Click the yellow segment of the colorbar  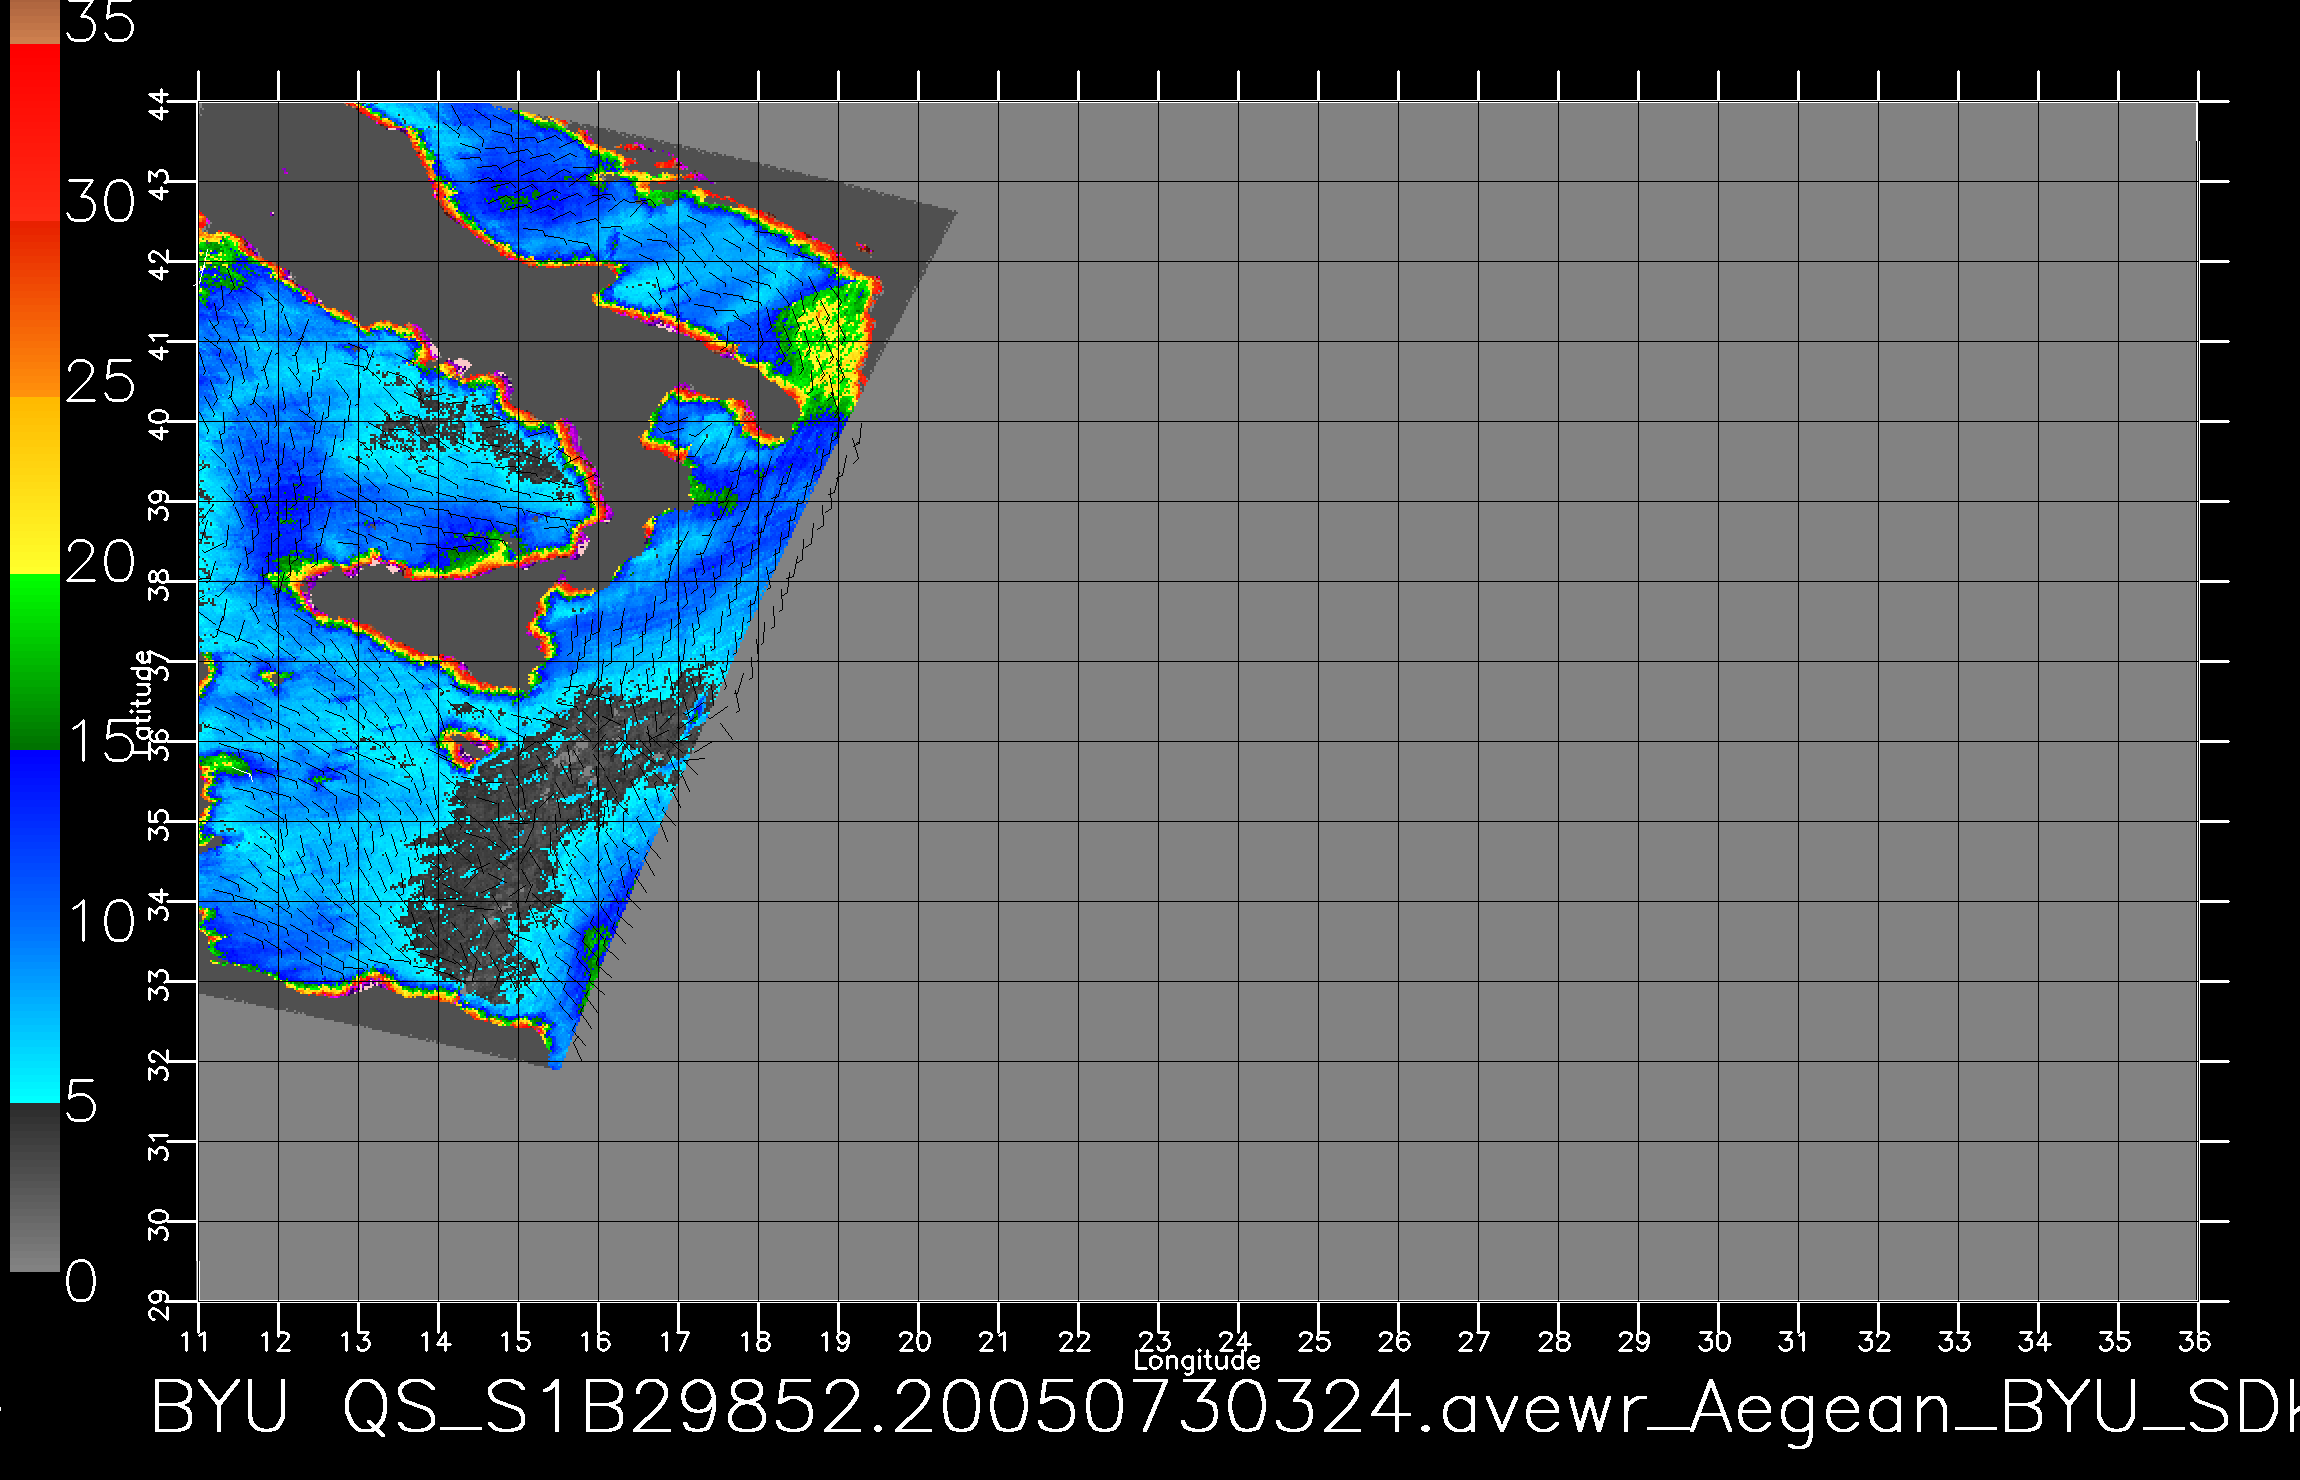pos(35,485)
